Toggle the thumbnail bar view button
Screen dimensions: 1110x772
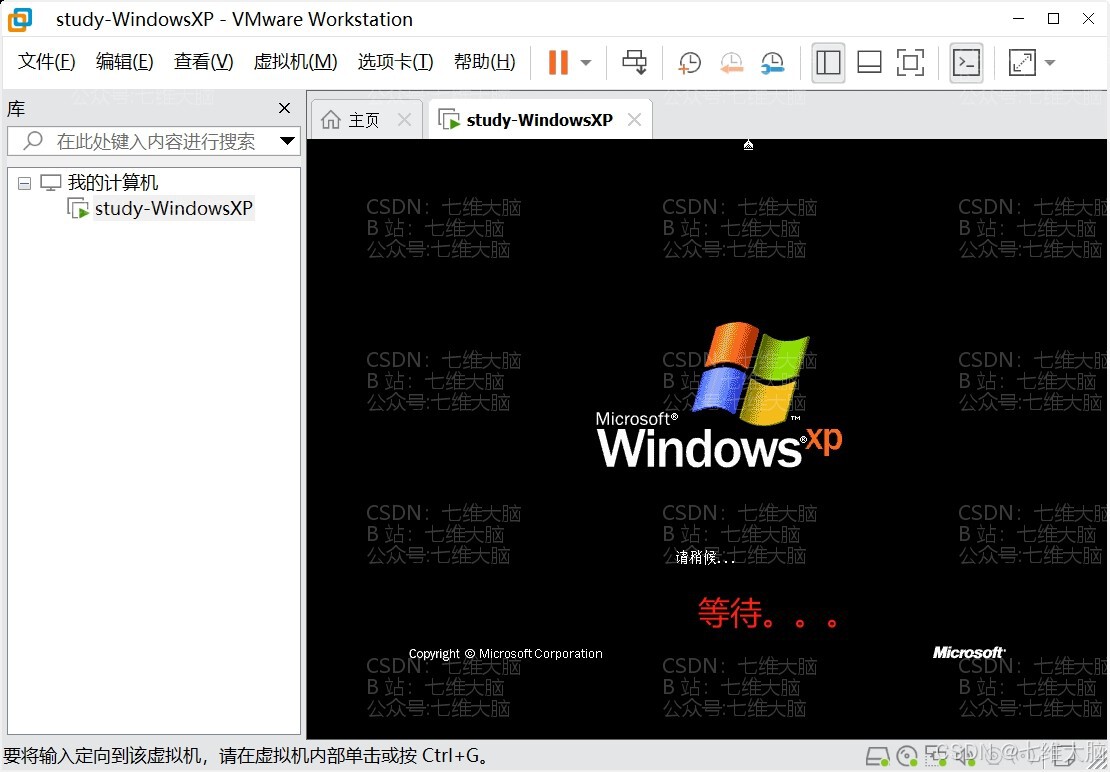869,62
